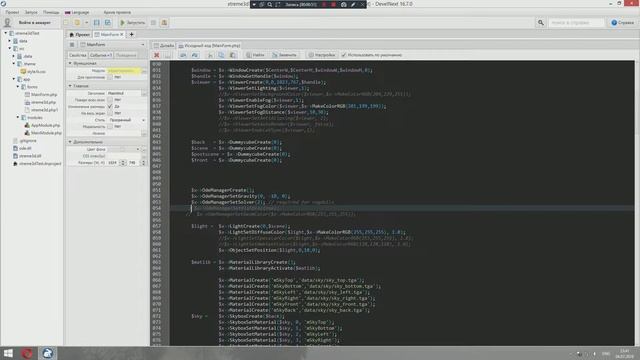Screen dimensions: 640x360
Task: Click the cut scissors icon in the editor toolbar
Action: 210,55
